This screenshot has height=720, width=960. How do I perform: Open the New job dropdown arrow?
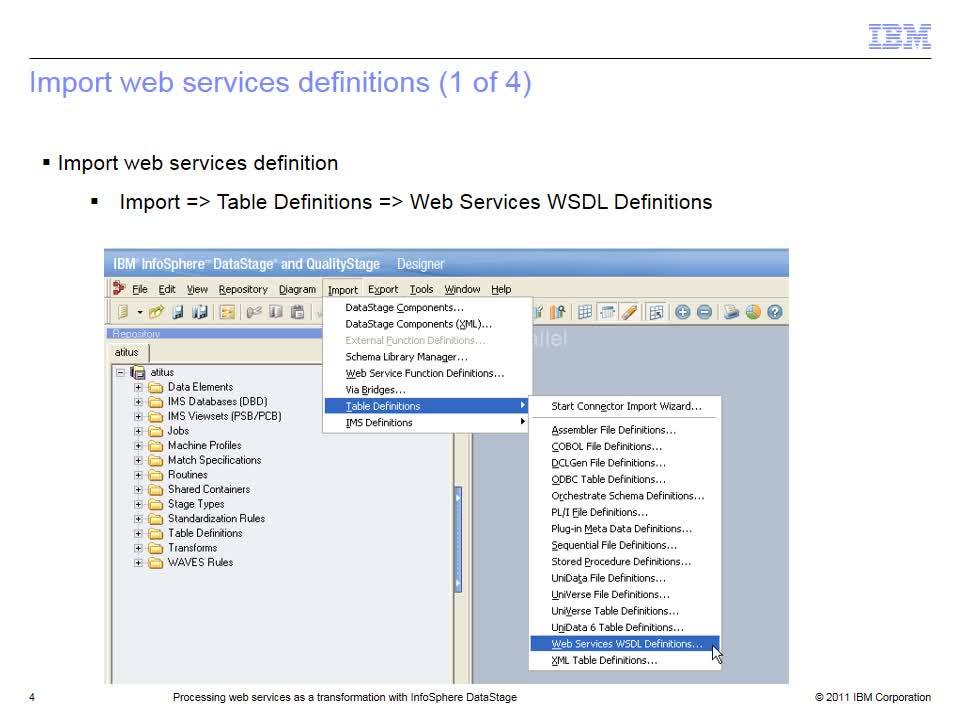point(140,312)
